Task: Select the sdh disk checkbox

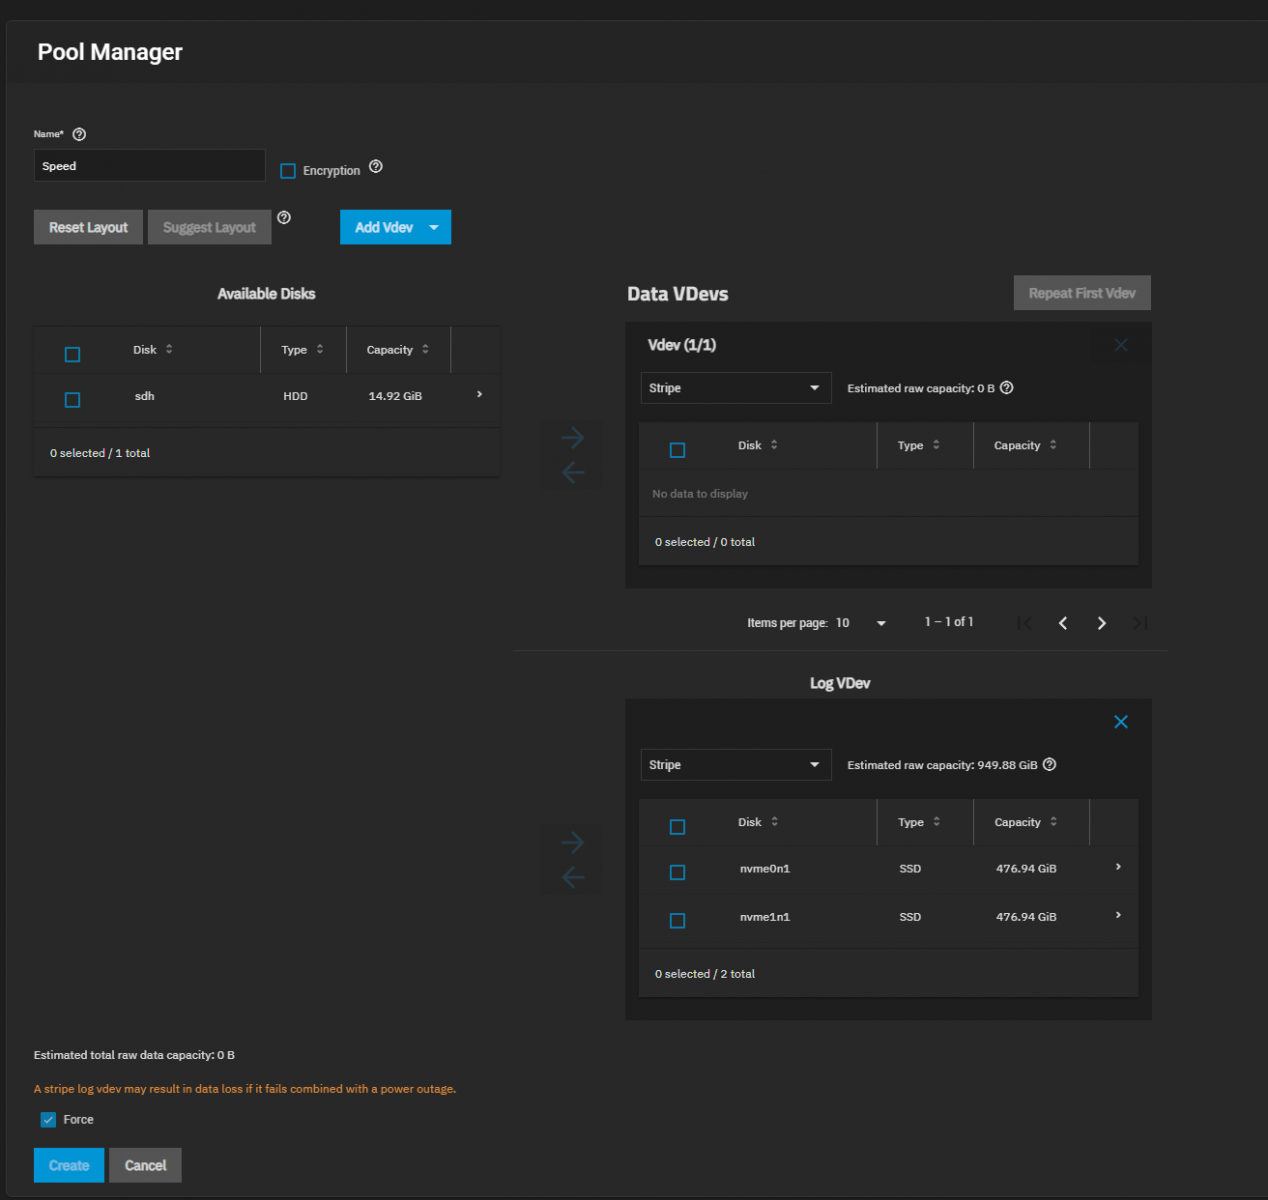Action: click(72, 400)
